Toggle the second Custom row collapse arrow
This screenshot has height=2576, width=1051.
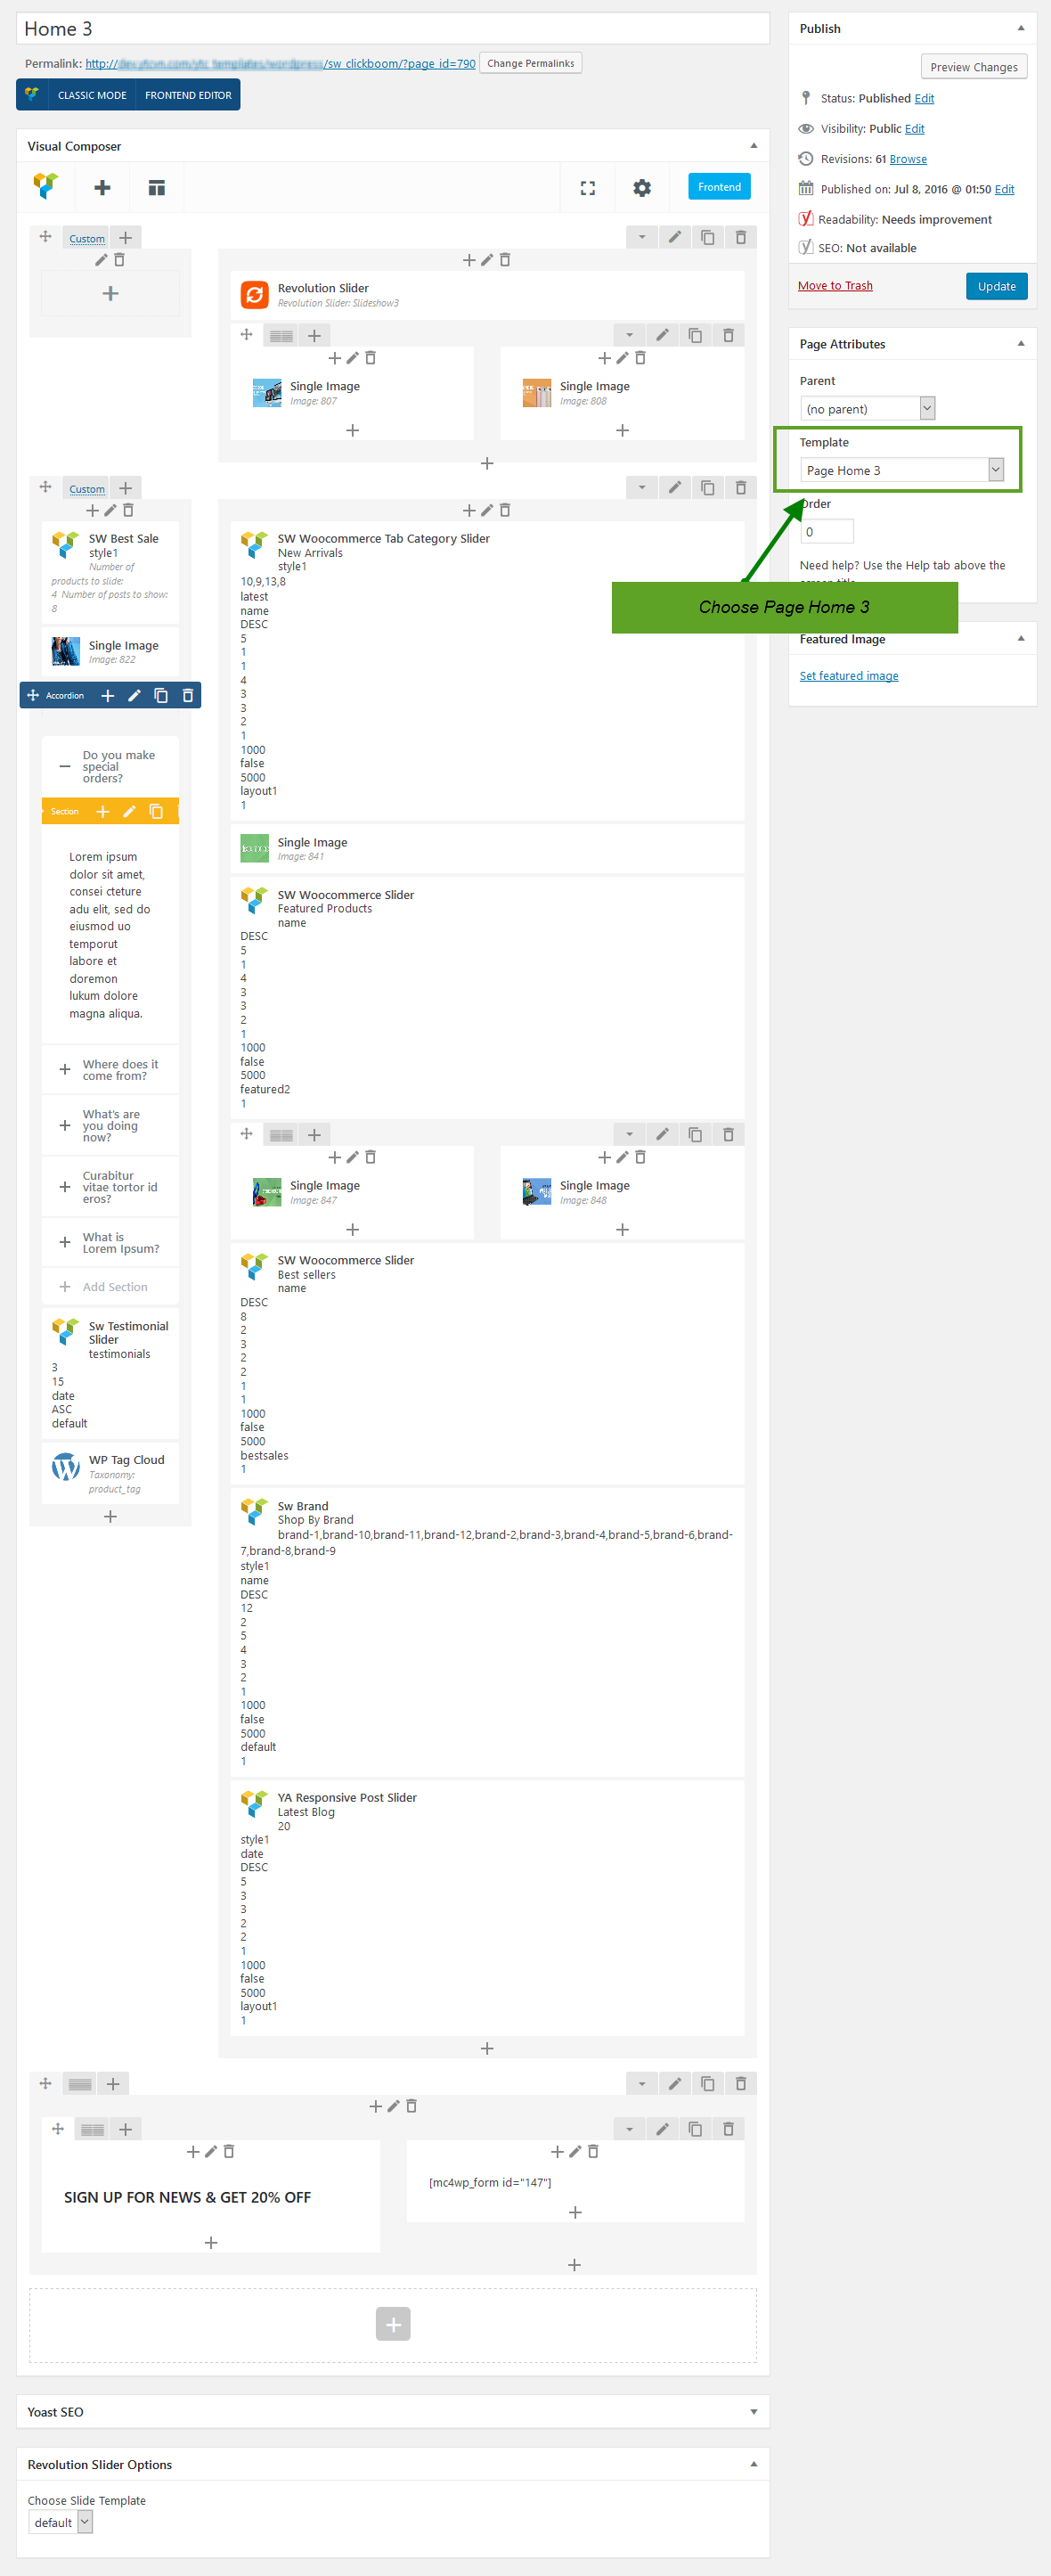pyautogui.click(x=642, y=487)
